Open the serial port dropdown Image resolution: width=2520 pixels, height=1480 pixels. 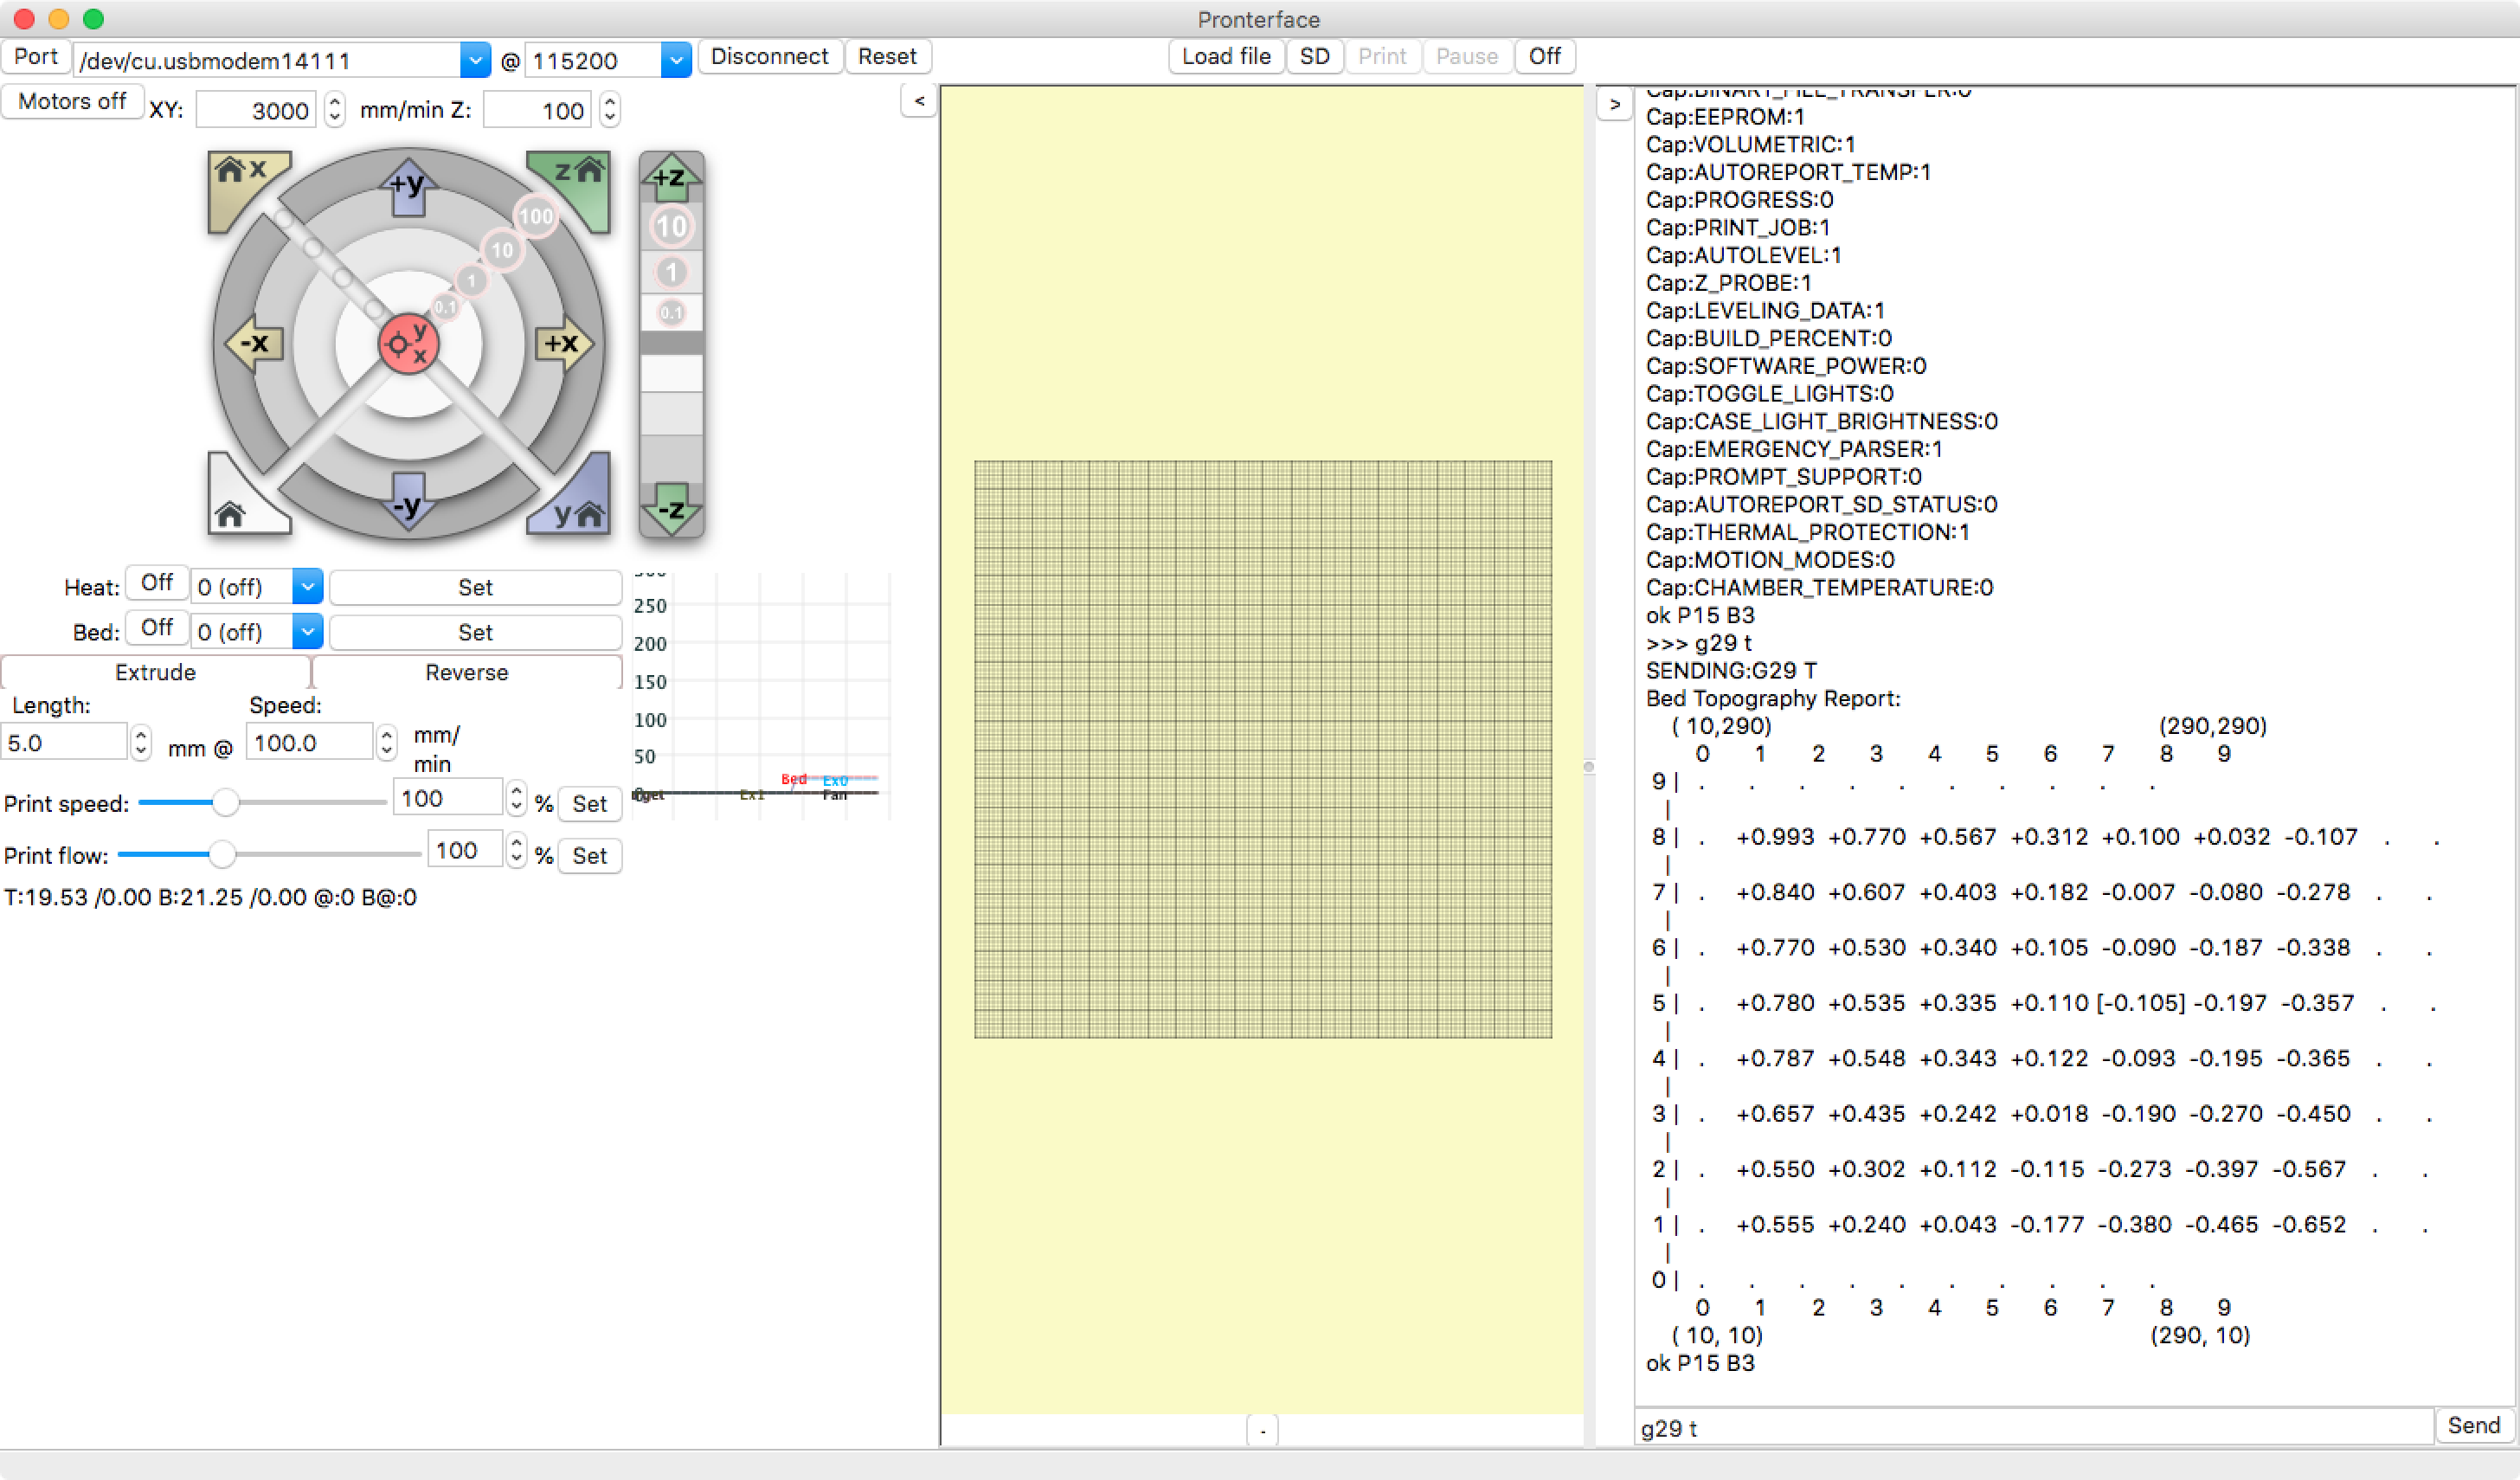pos(475,61)
